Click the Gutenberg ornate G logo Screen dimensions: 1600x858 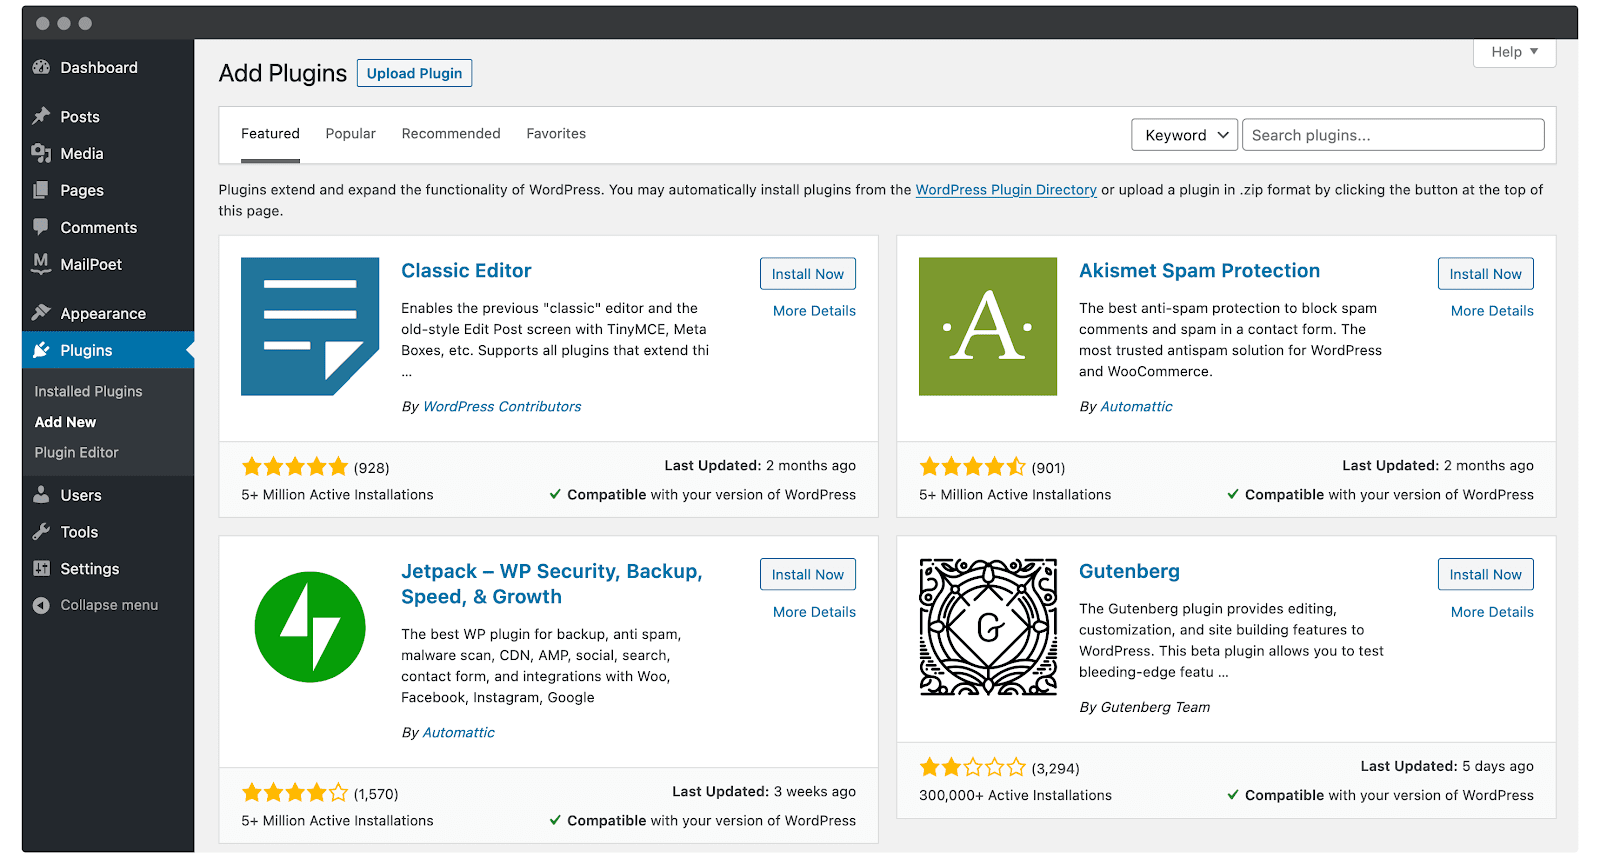tap(988, 627)
